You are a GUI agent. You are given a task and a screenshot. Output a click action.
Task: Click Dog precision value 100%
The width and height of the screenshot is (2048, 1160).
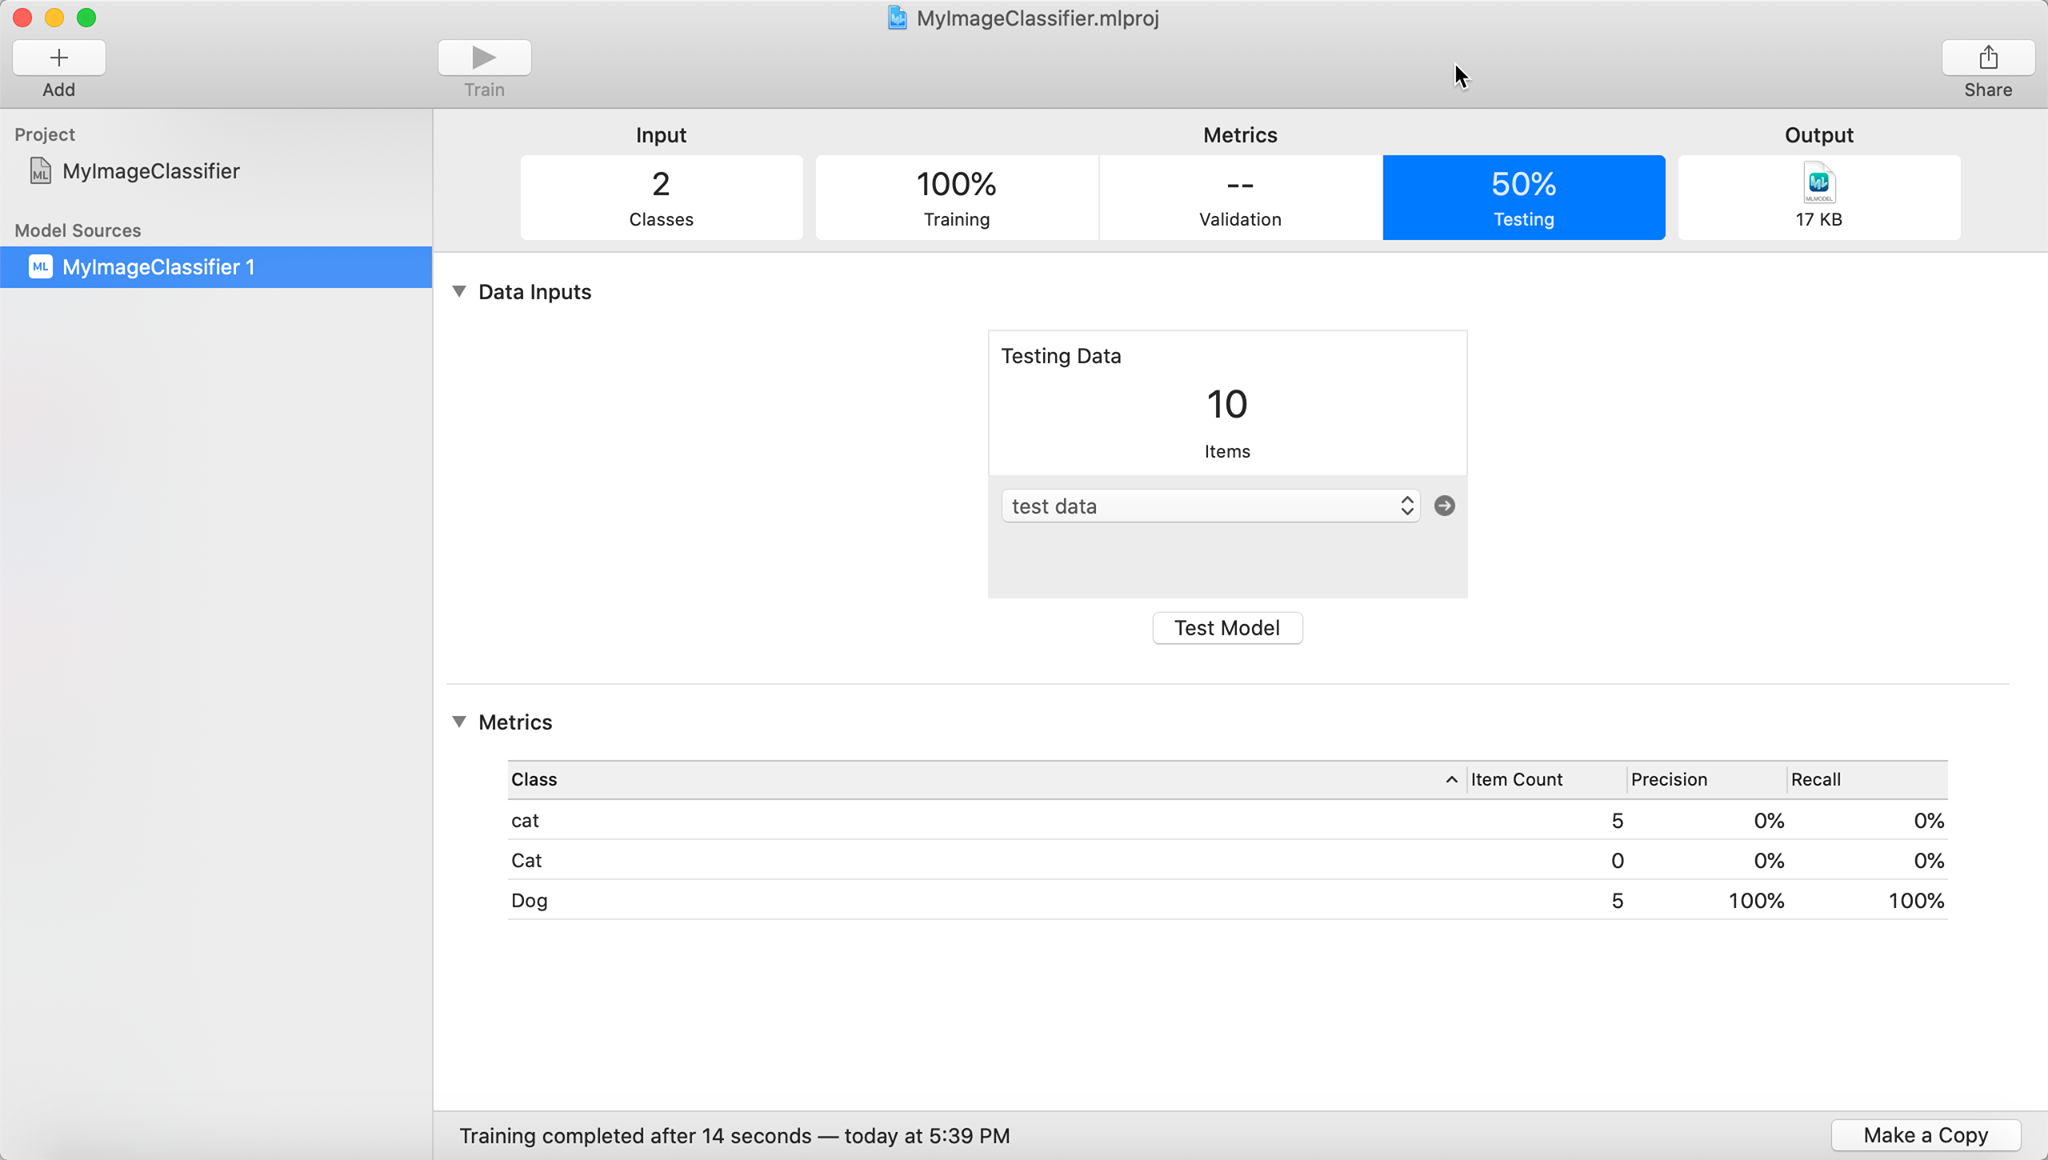pyautogui.click(x=1756, y=901)
